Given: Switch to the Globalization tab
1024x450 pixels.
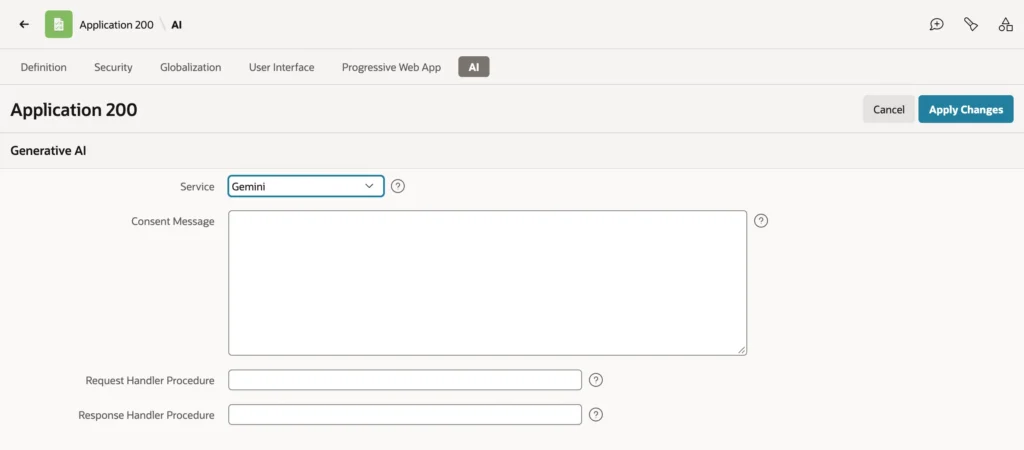Looking at the screenshot, I should pyautogui.click(x=191, y=67).
